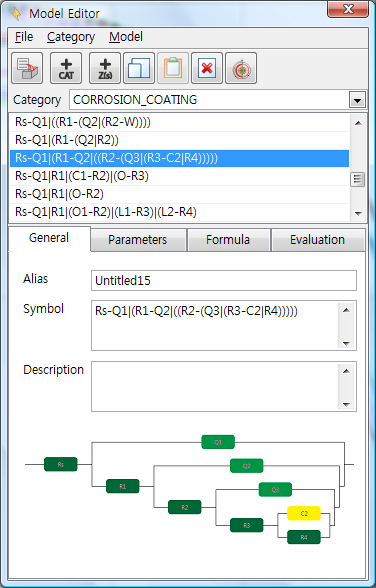The image size is (376, 588).
Task: Expand the Category combo box dropdown
Action: point(357,100)
